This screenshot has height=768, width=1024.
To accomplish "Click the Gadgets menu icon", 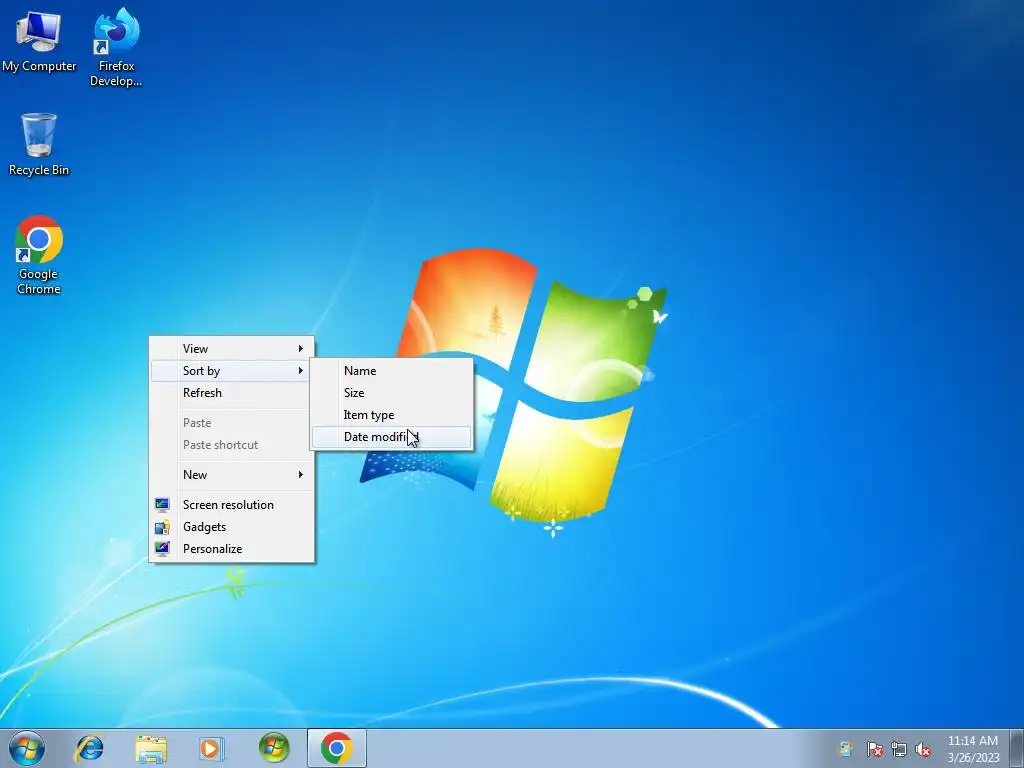I will click(x=162, y=527).
